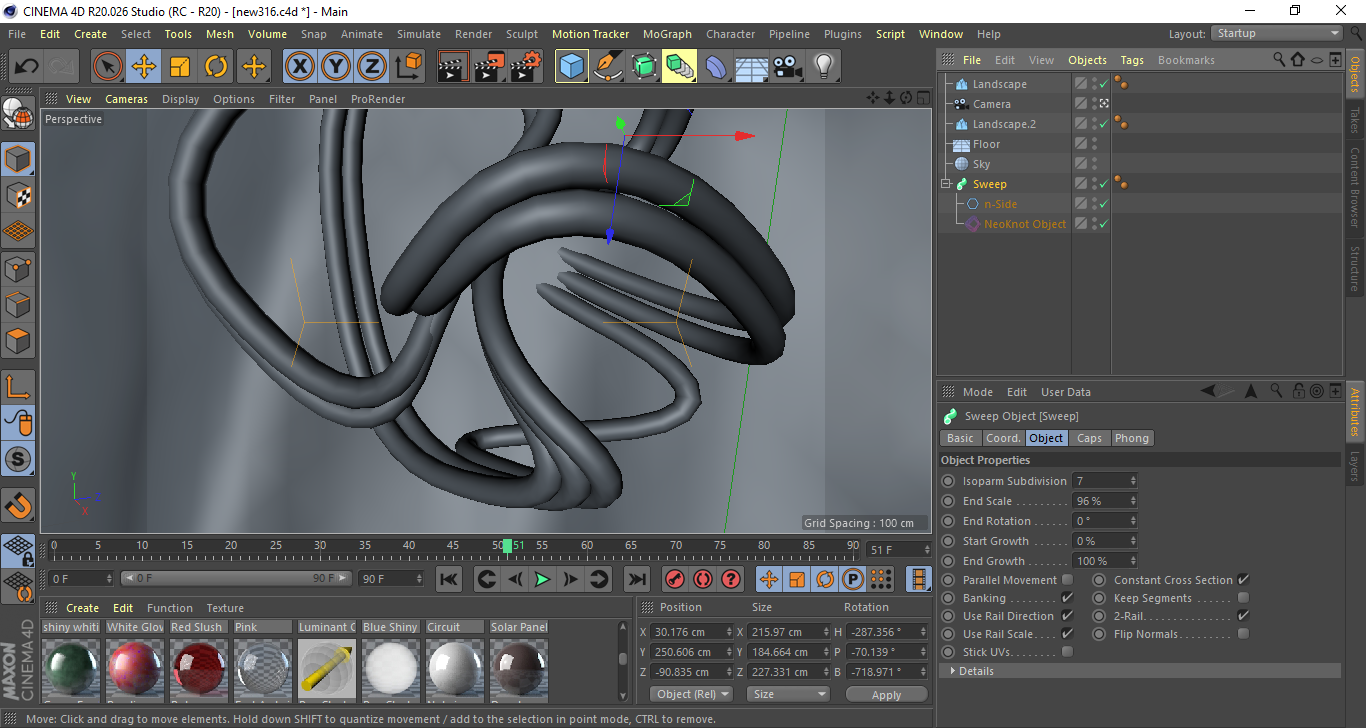Toggle Use Rail Direction checkbox
This screenshot has width=1366, height=728.
point(1067,616)
